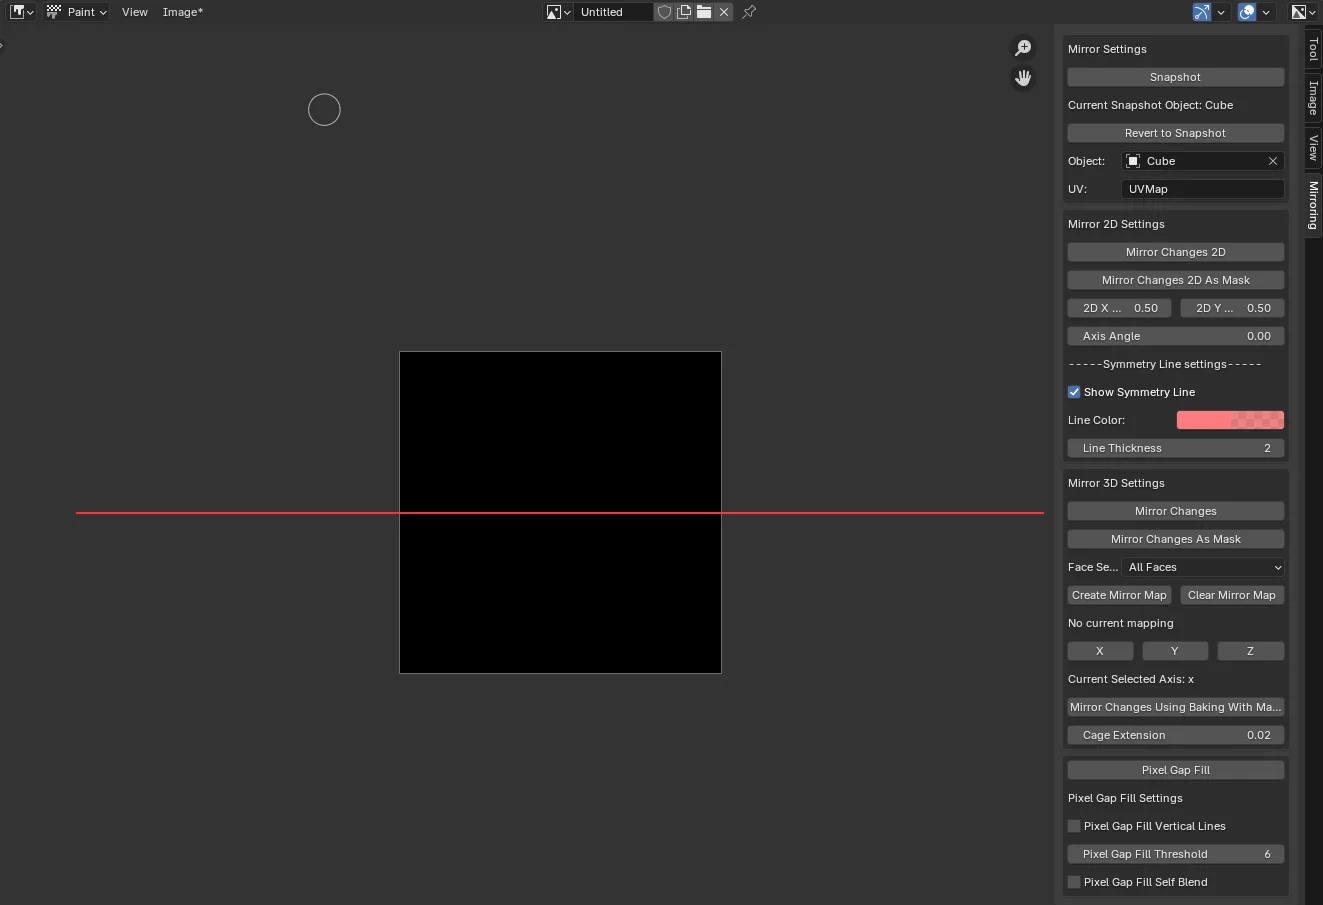Enable Pixel Gap Fill Vertical Lines
This screenshot has height=905, width=1323.
(1074, 826)
